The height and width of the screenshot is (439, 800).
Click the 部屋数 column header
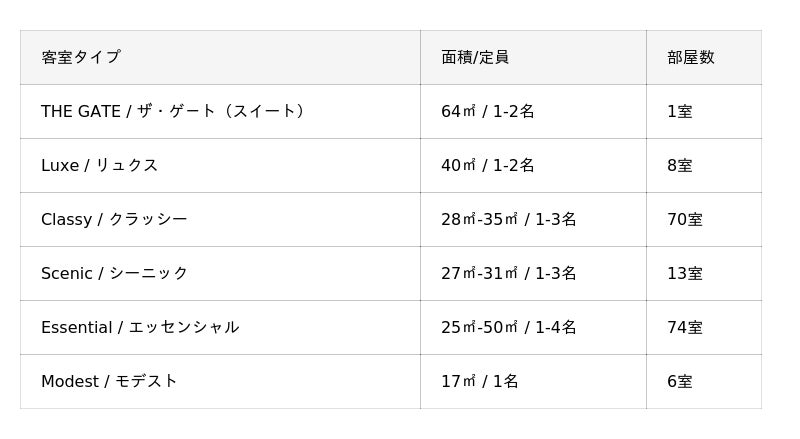point(691,57)
